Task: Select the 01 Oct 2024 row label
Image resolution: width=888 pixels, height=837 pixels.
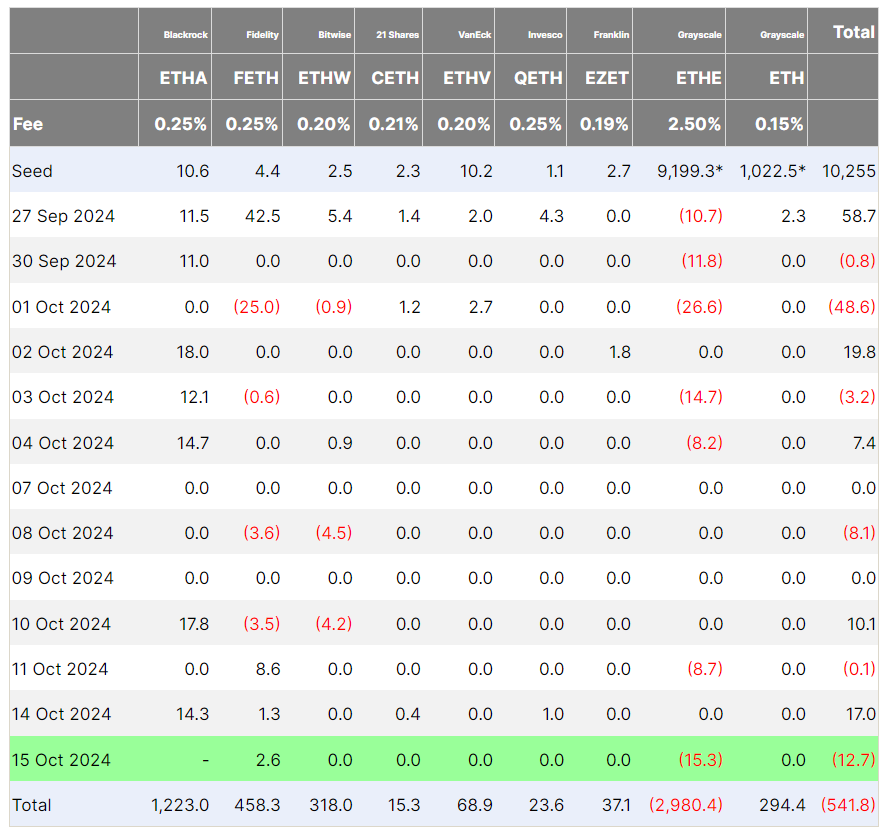Action: (x=62, y=306)
